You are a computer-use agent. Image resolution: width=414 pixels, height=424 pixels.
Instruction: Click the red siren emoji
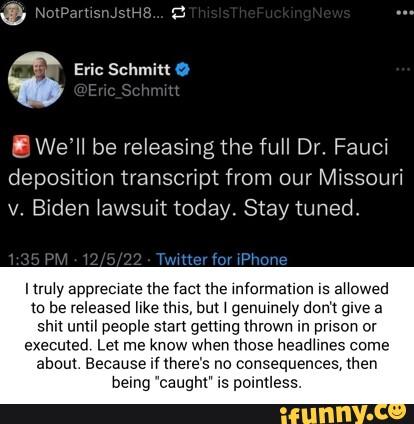tap(21, 146)
